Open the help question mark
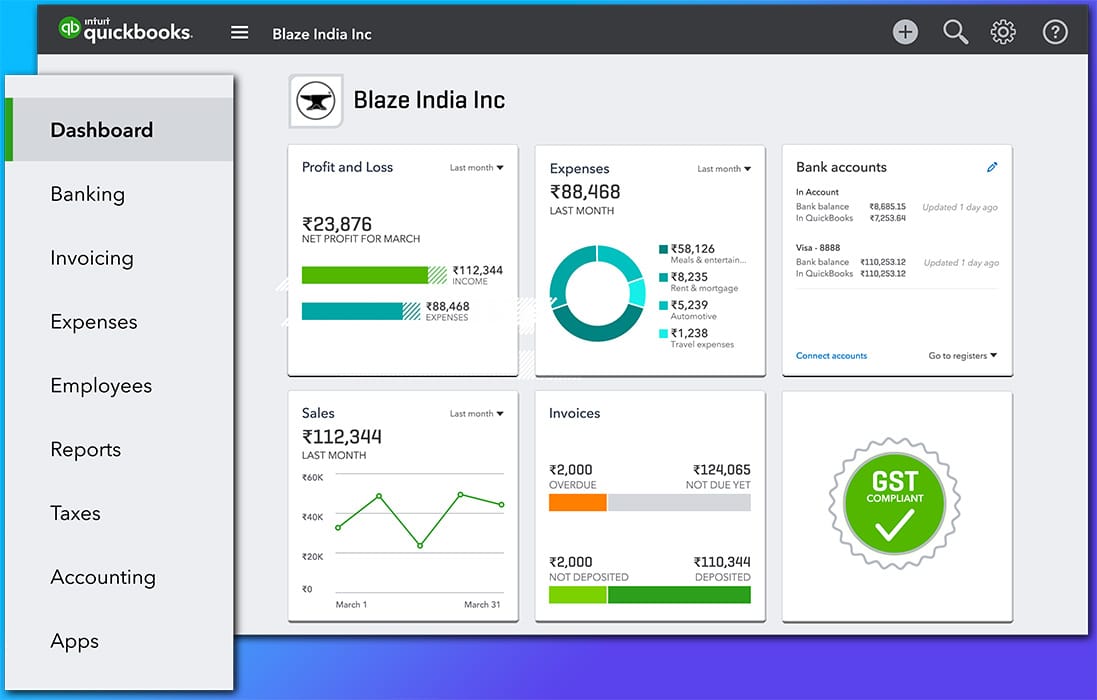This screenshot has height=700, width=1097. (1055, 31)
